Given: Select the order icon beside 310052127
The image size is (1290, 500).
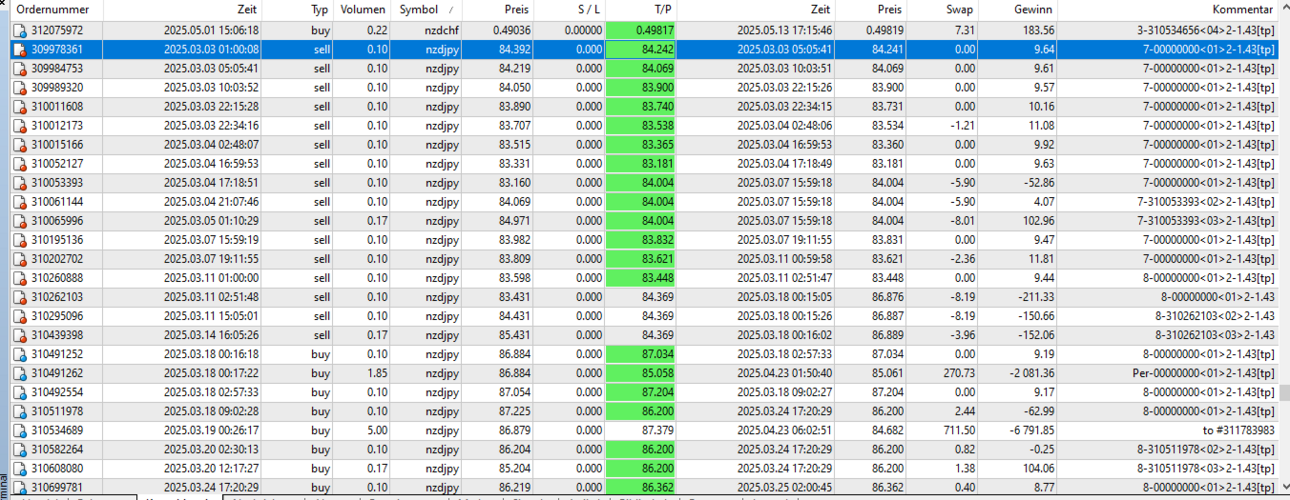Looking at the screenshot, I should 20,163.
